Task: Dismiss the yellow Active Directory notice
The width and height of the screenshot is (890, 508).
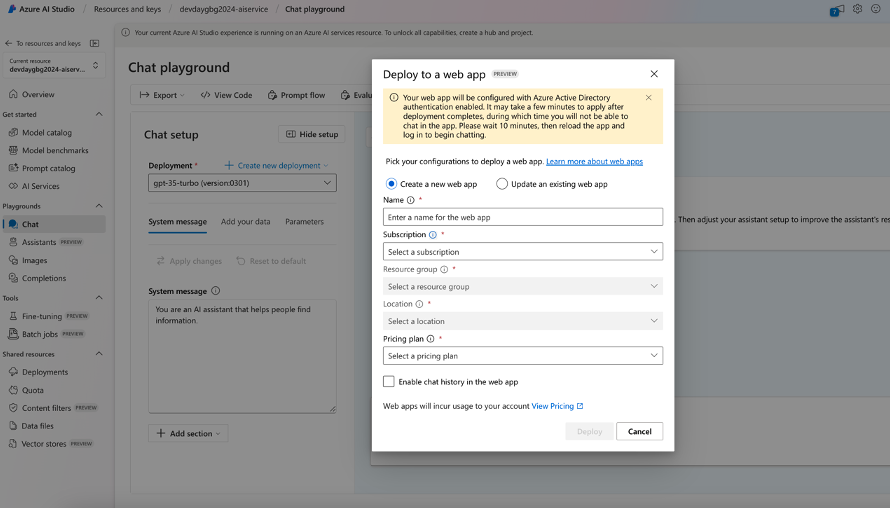Action: tap(648, 98)
